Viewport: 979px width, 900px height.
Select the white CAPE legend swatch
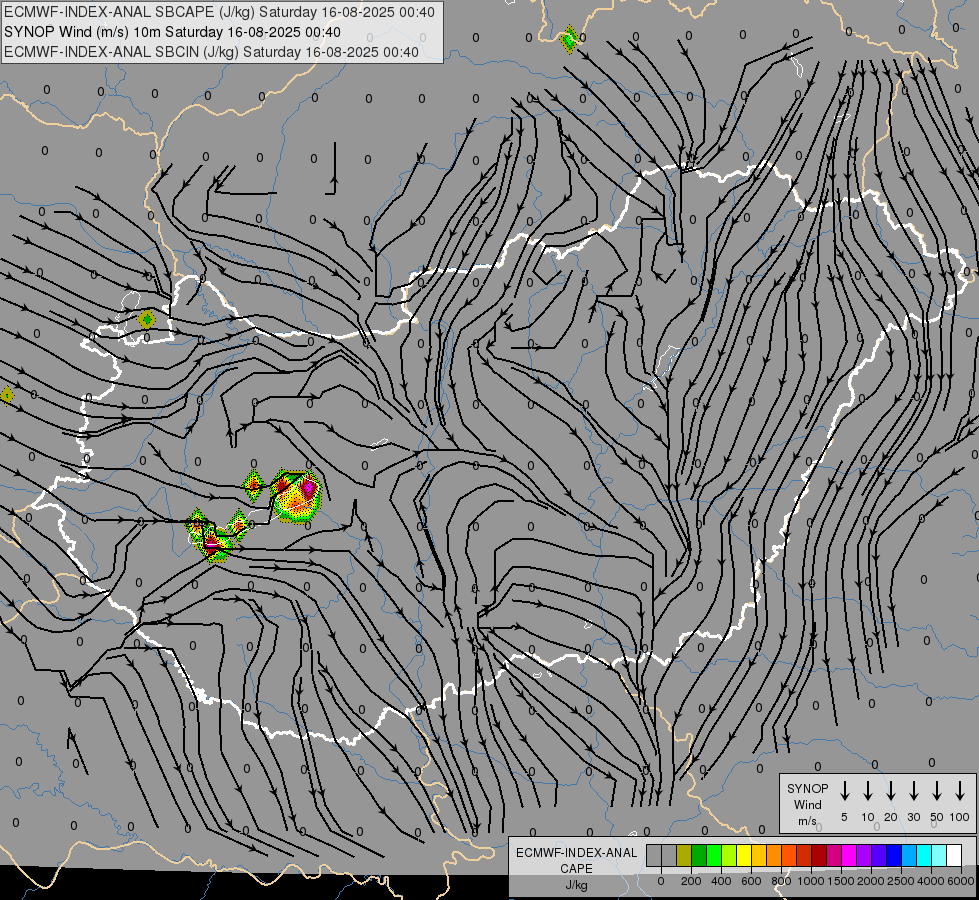pyautogui.click(x=955, y=855)
